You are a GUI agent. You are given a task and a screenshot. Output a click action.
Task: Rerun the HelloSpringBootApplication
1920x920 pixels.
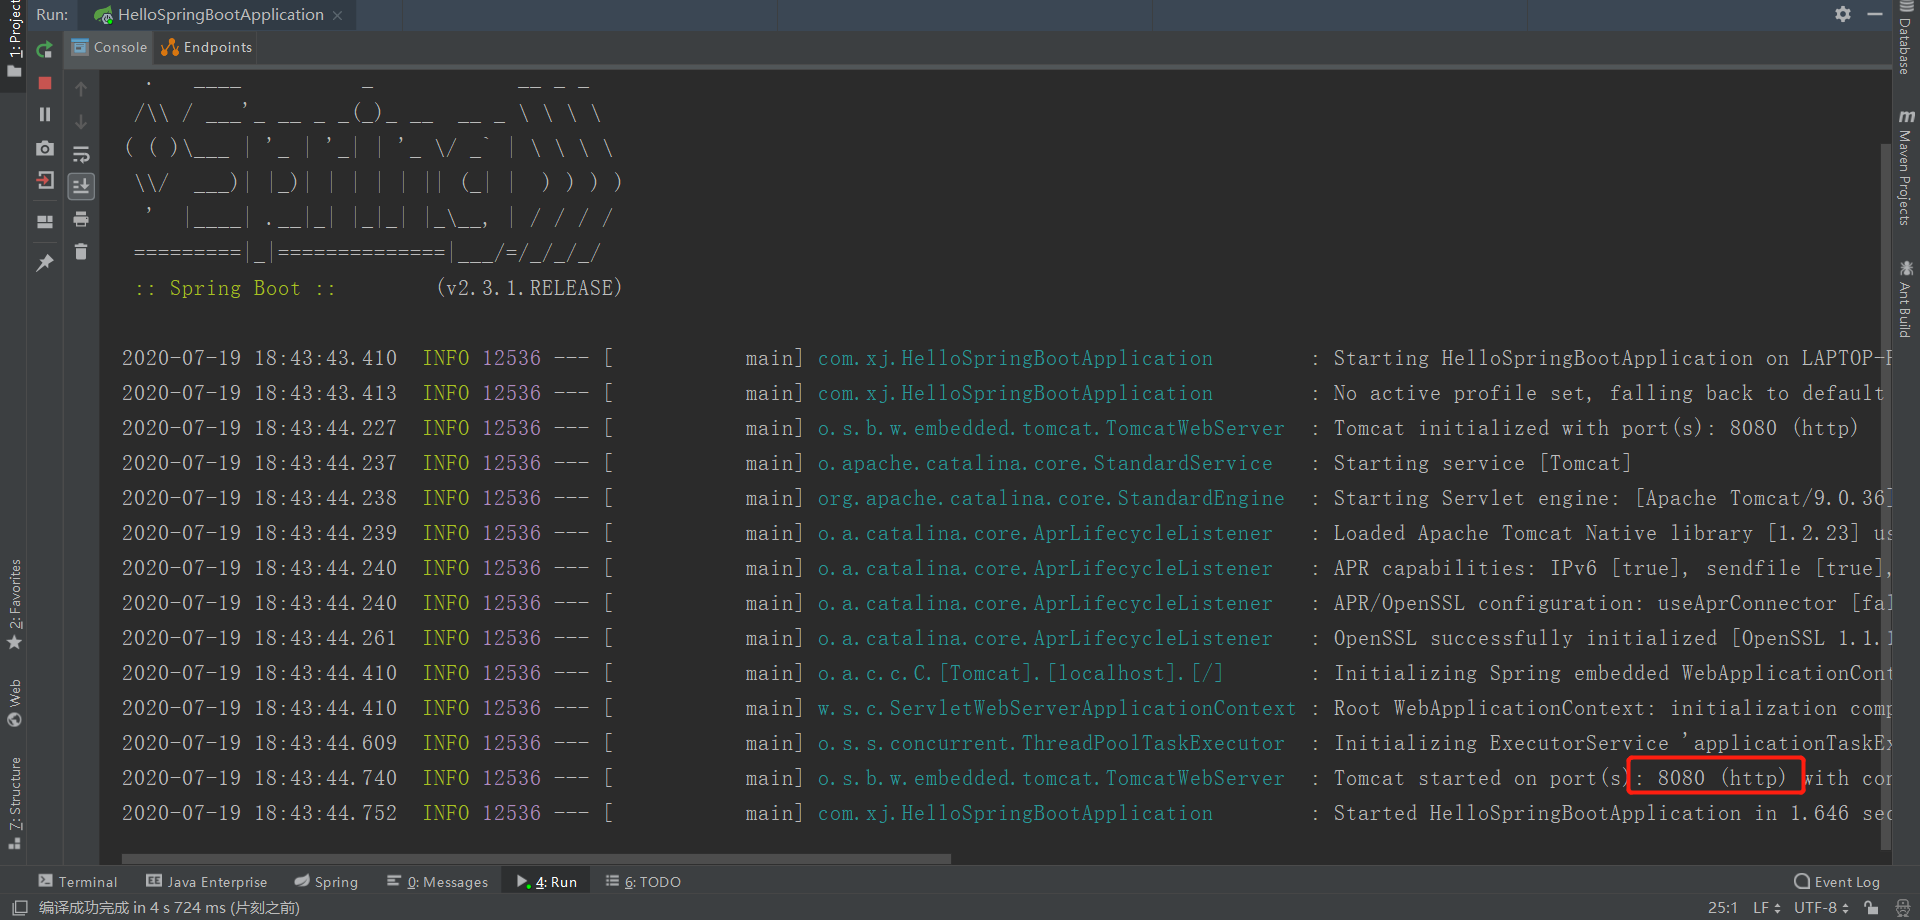tap(44, 50)
